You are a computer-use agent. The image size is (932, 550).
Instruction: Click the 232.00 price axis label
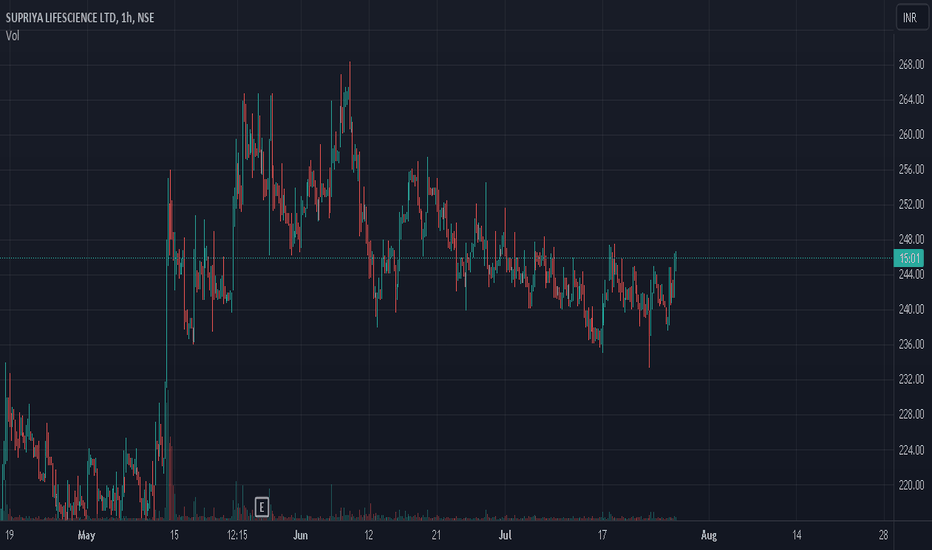tap(911, 379)
